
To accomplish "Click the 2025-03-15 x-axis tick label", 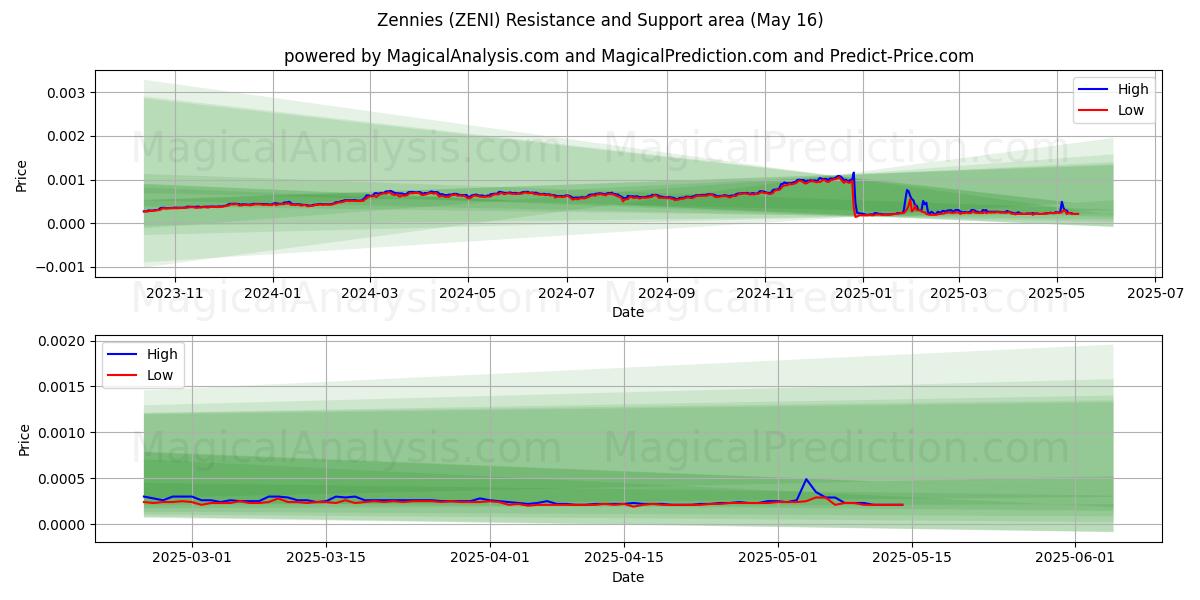I will coord(326,559).
